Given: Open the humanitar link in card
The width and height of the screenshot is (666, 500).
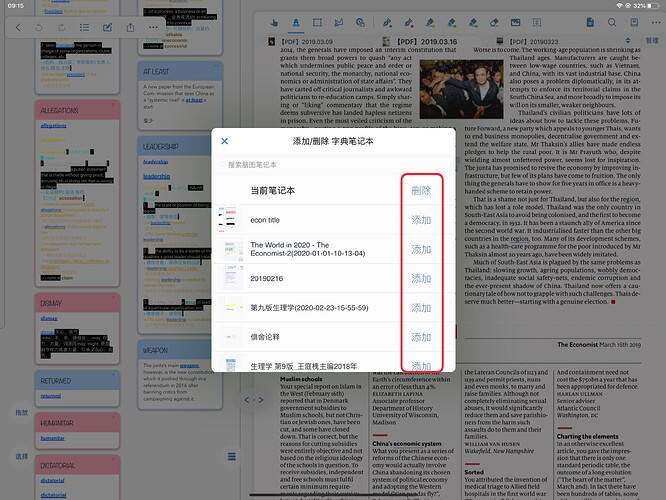Looking at the screenshot, I should point(53,438).
